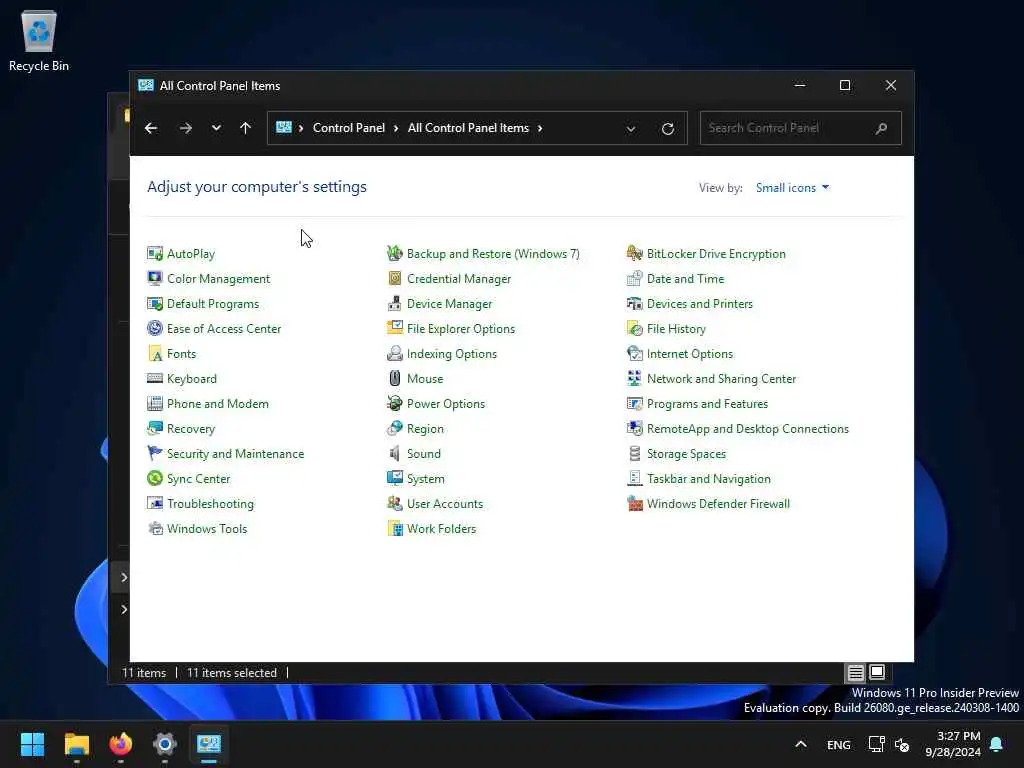The image size is (1024, 768).
Task: Open the Work Folders link
Action: coord(441,528)
